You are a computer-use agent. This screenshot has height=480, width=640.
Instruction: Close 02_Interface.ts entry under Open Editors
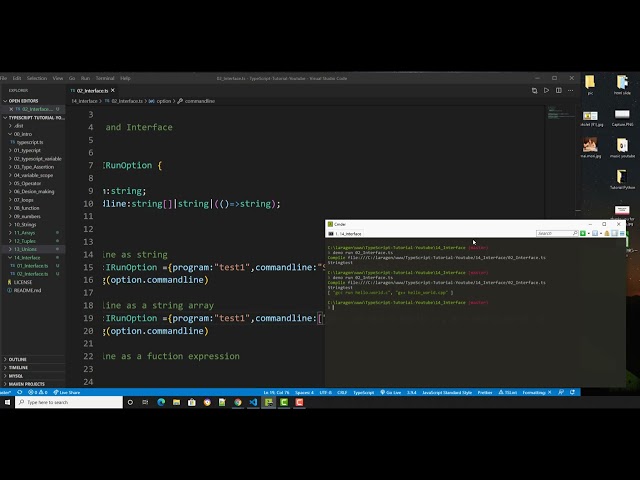(x=11, y=109)
